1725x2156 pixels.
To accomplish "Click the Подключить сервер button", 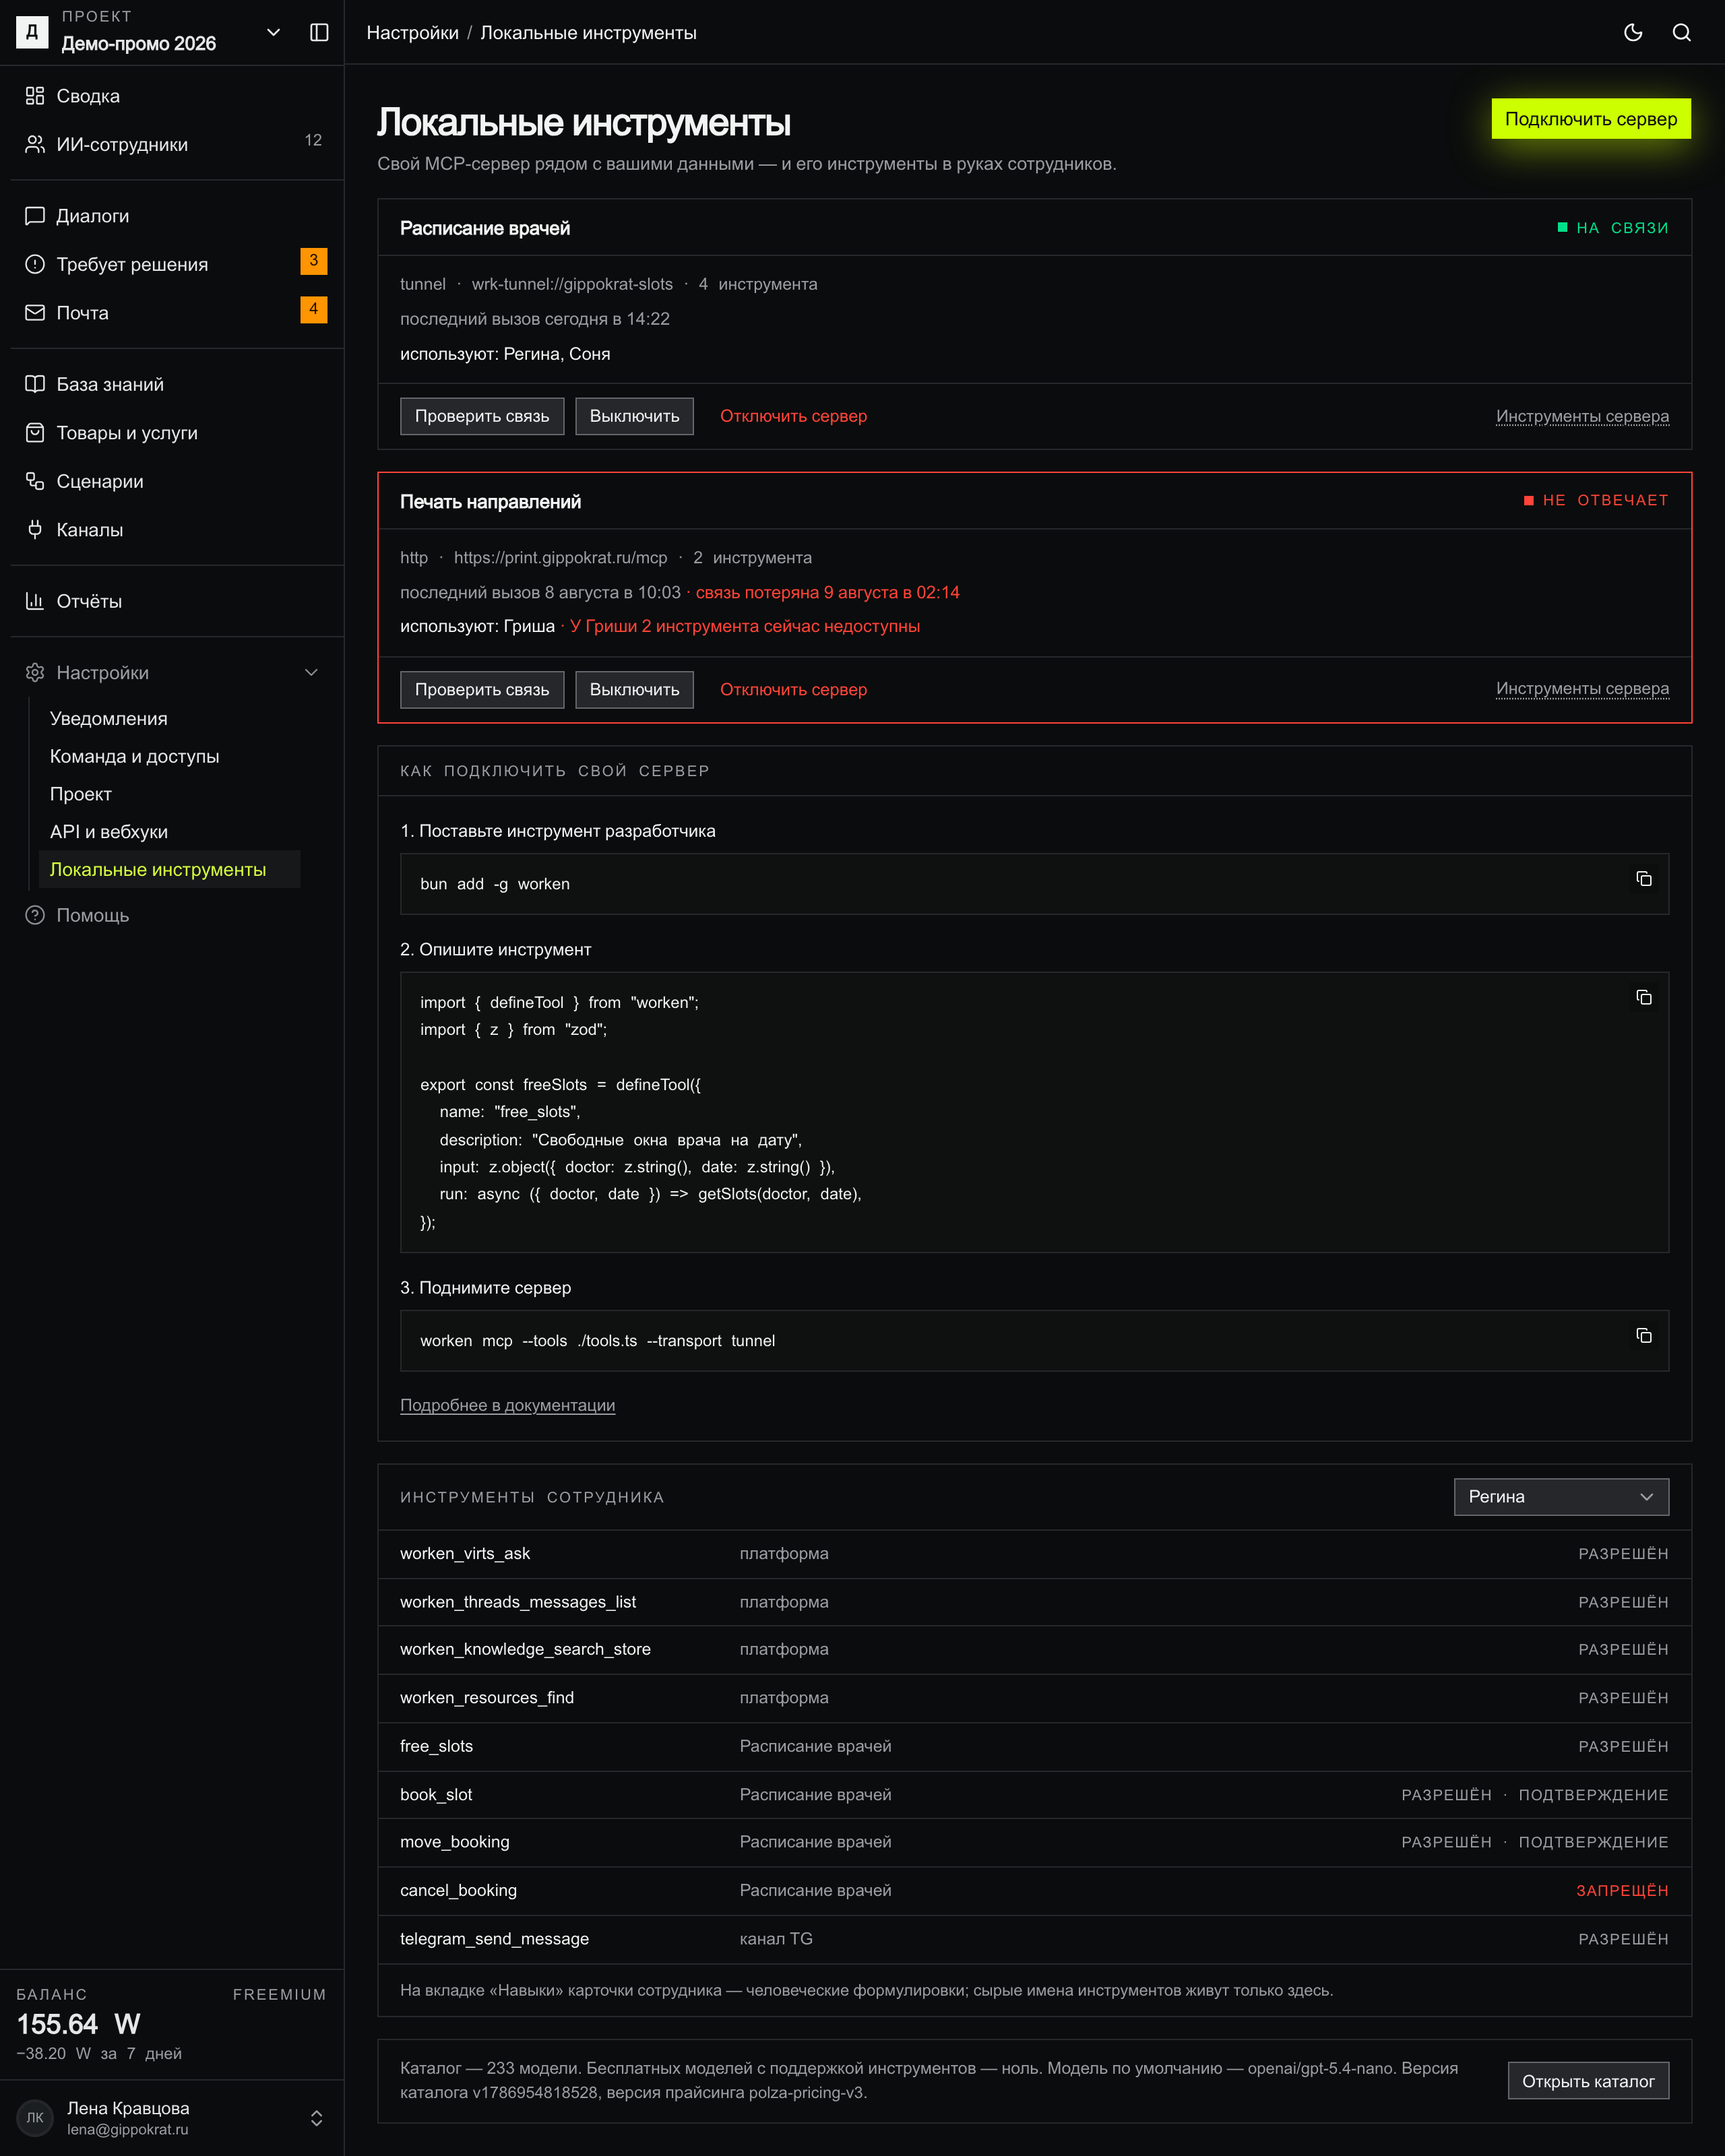I will [1590, 119].
